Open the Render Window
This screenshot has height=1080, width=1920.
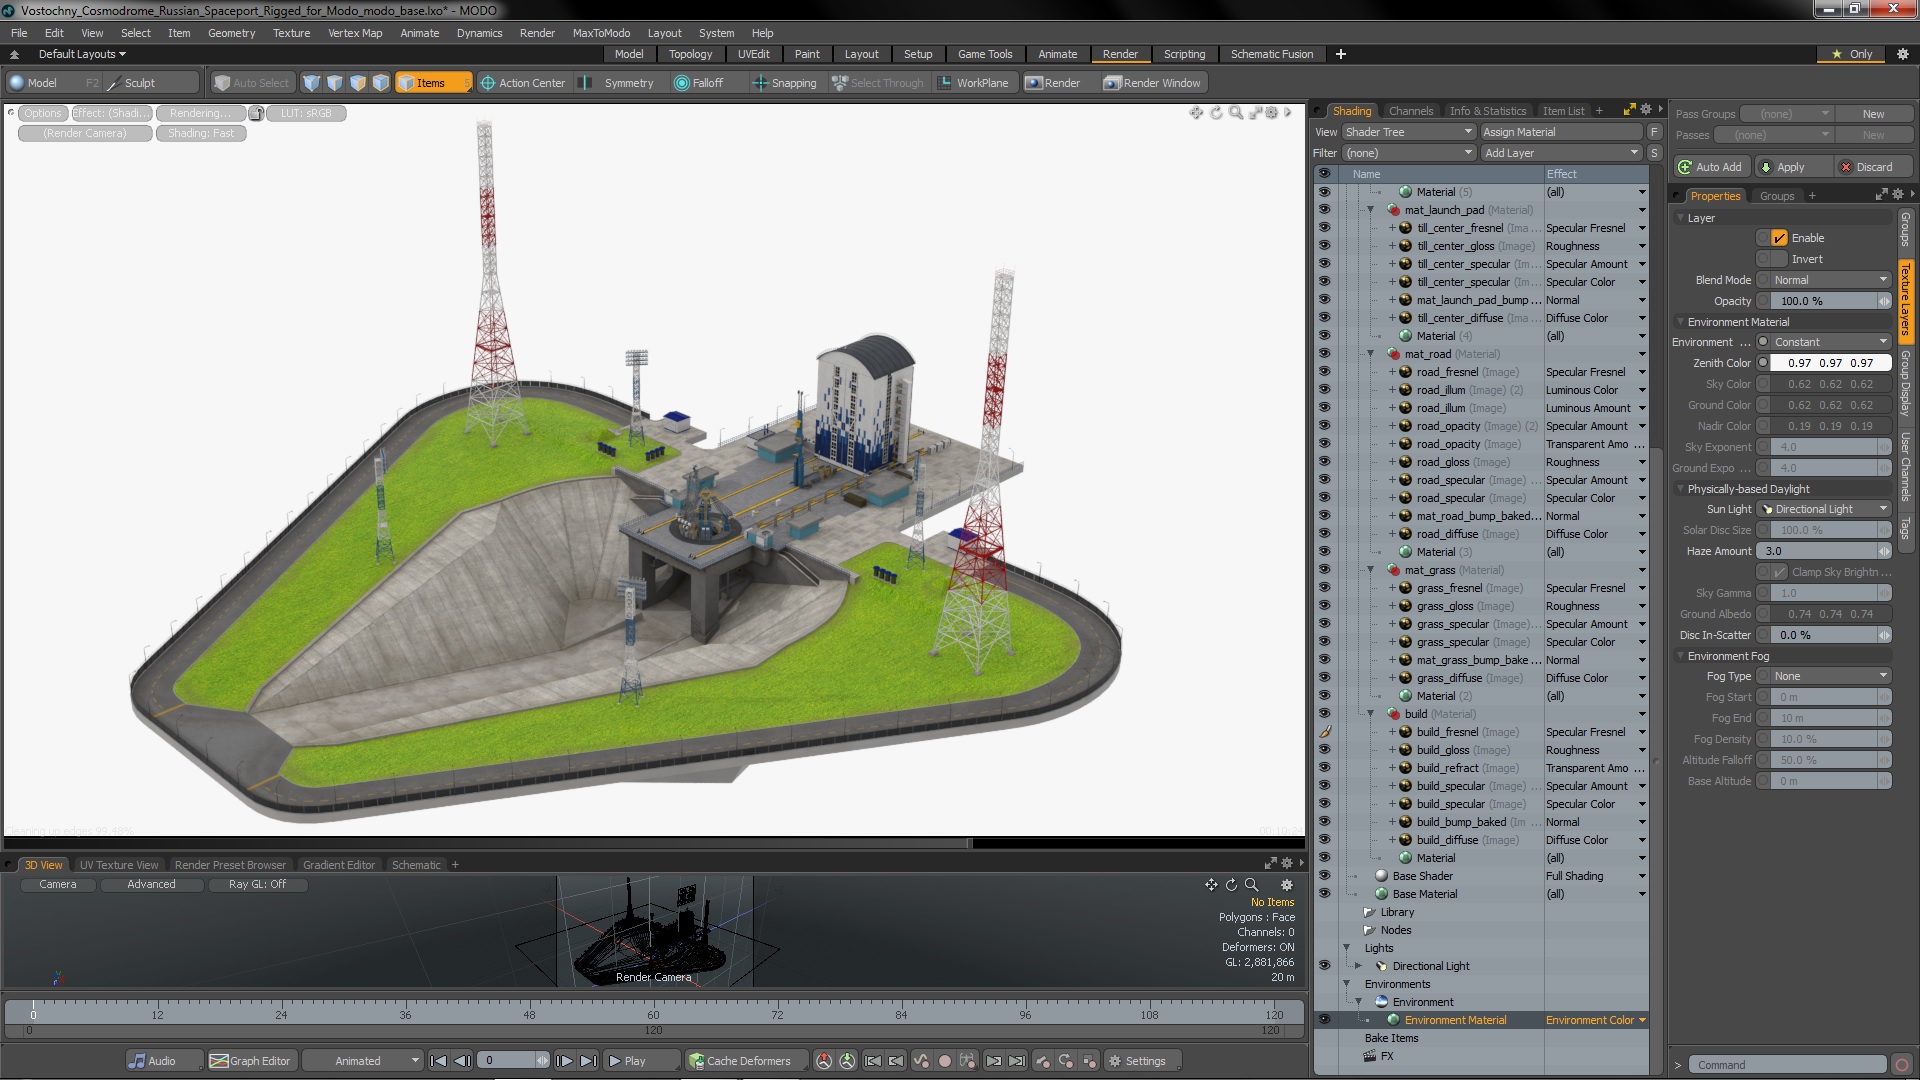tap(1152, 83)
